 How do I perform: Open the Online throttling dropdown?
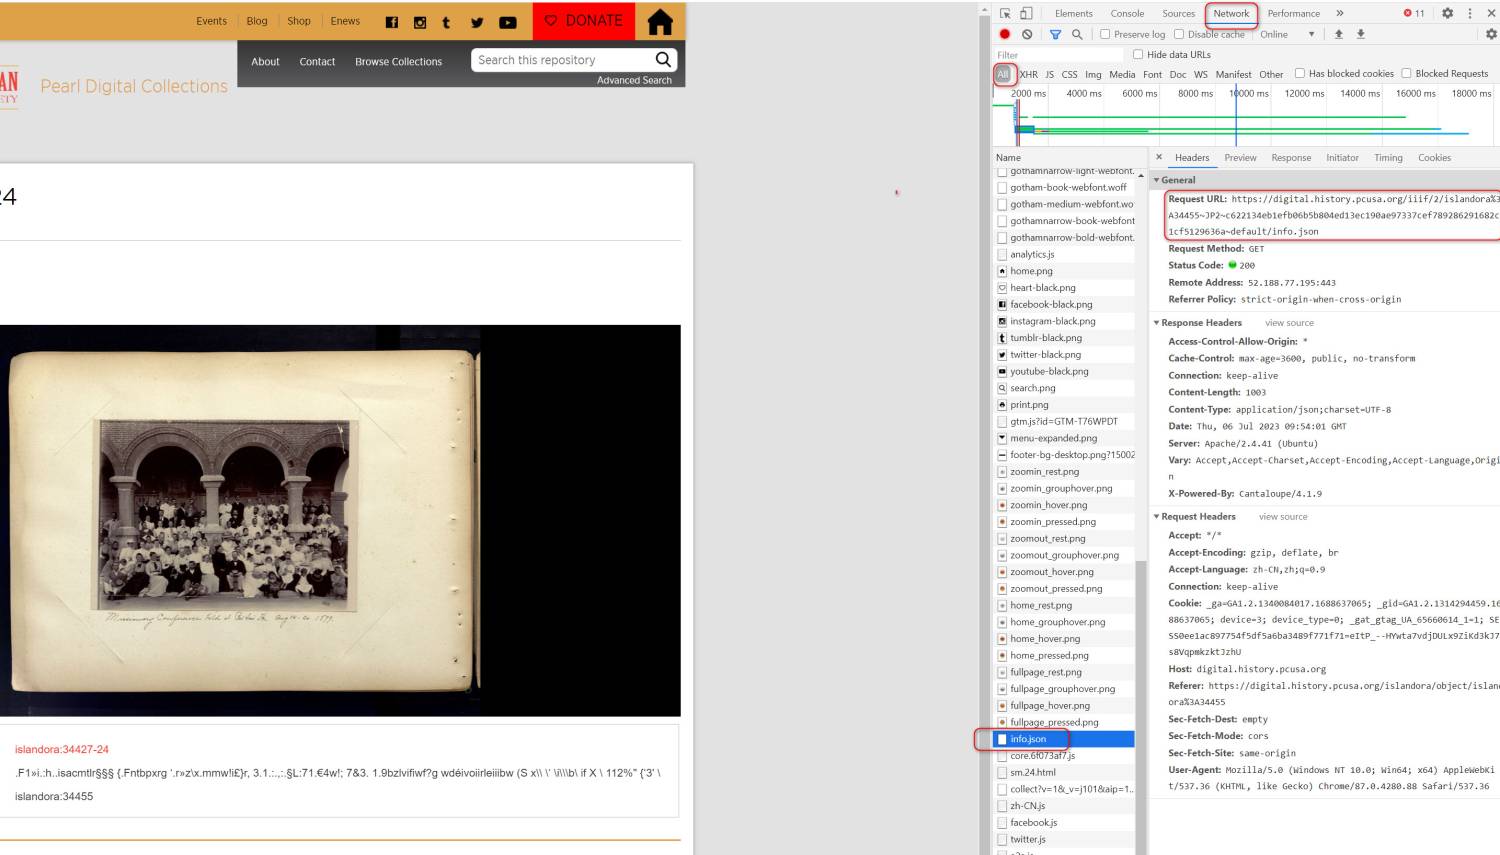tap(1287, 34)
